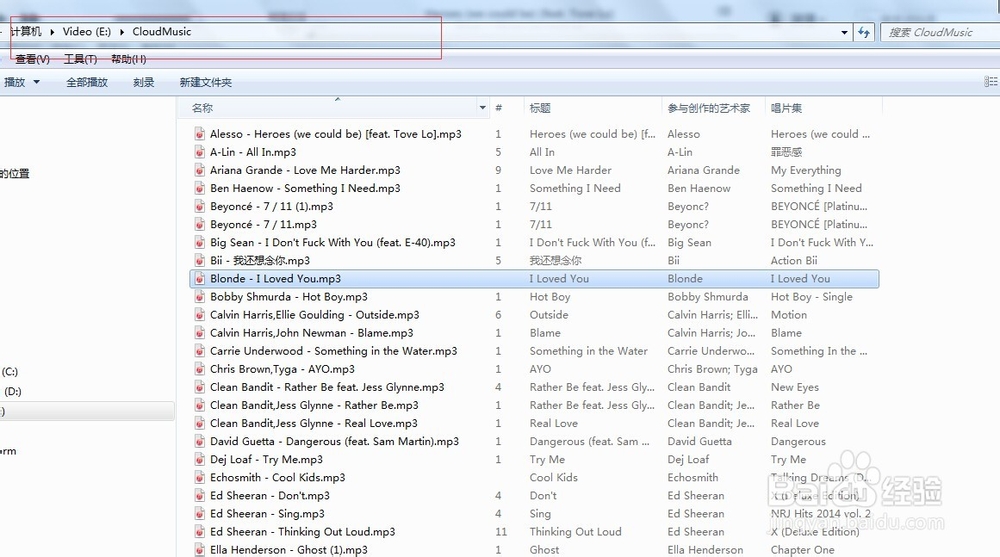Viewport: 1000px width, 557px height.
Task: Select file Beyoncé - 7 / 11.mp3
Action: click(263, 225)
